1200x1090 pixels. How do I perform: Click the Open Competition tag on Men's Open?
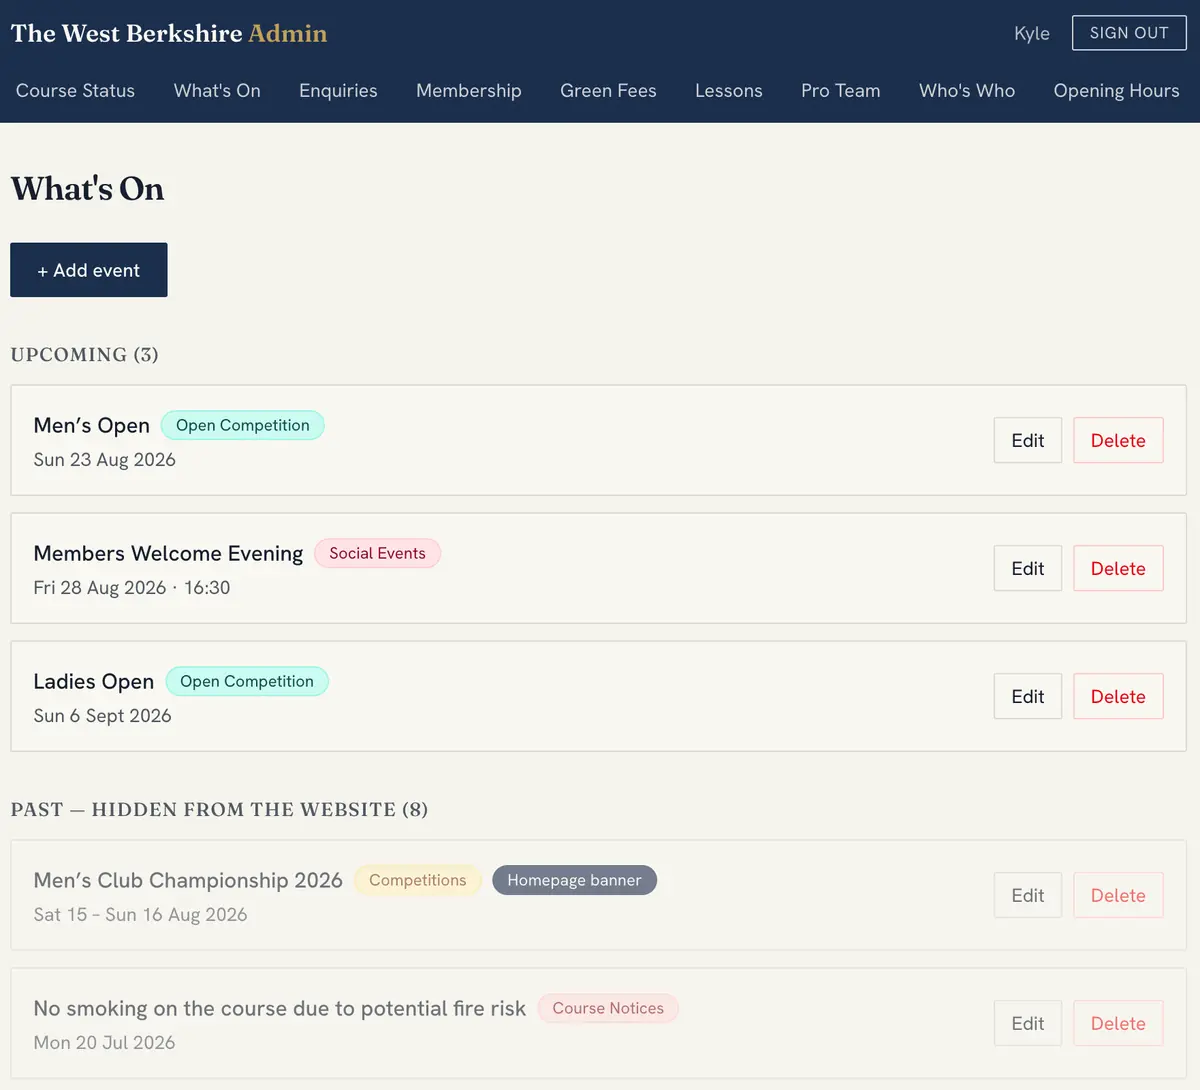[x=243, y=425]
